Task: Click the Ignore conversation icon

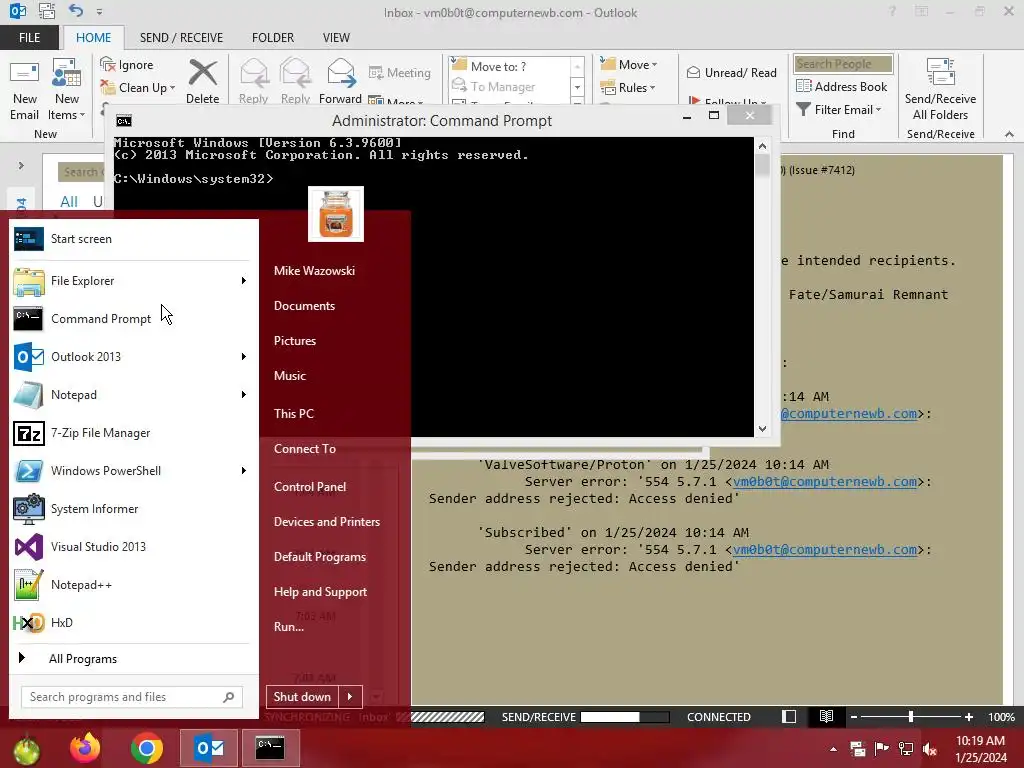Action: tap(107, 64)
